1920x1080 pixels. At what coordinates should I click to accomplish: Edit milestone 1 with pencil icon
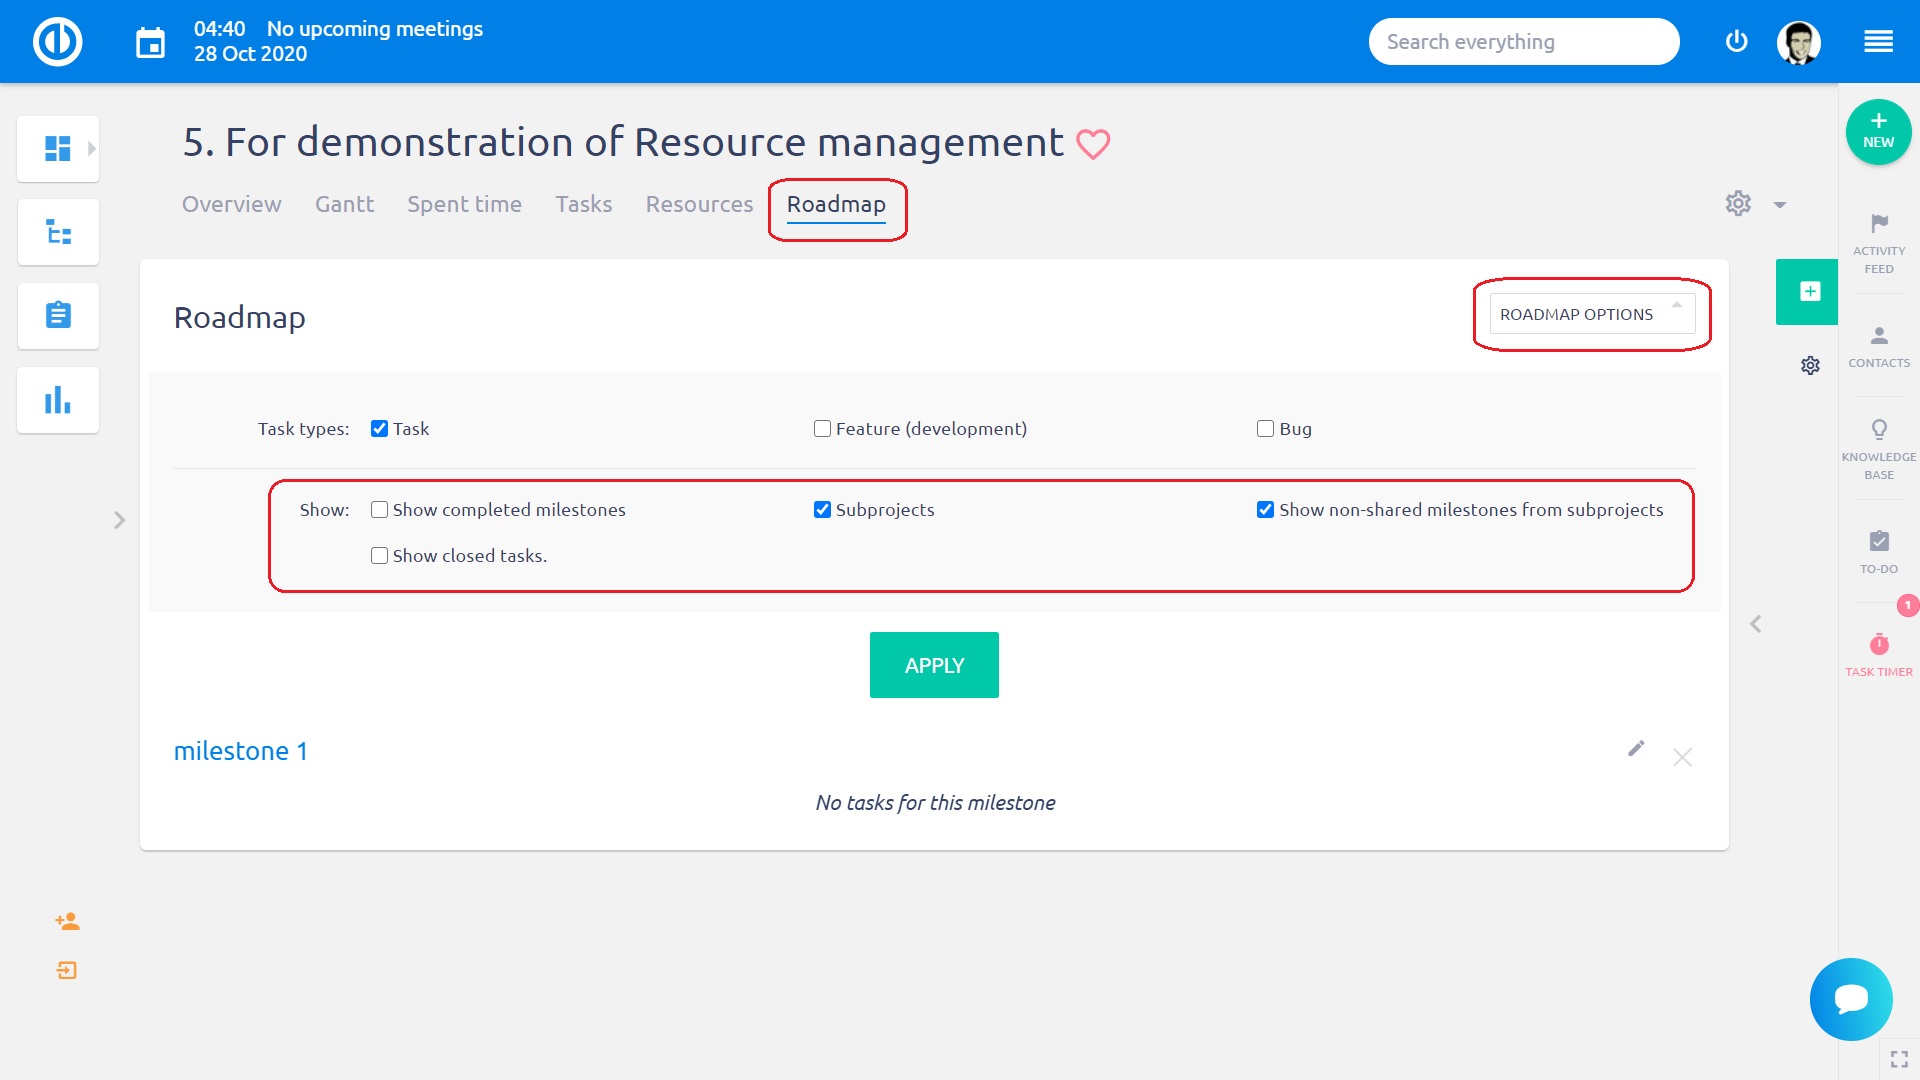pyautogui.click(x=1636, y=749)
